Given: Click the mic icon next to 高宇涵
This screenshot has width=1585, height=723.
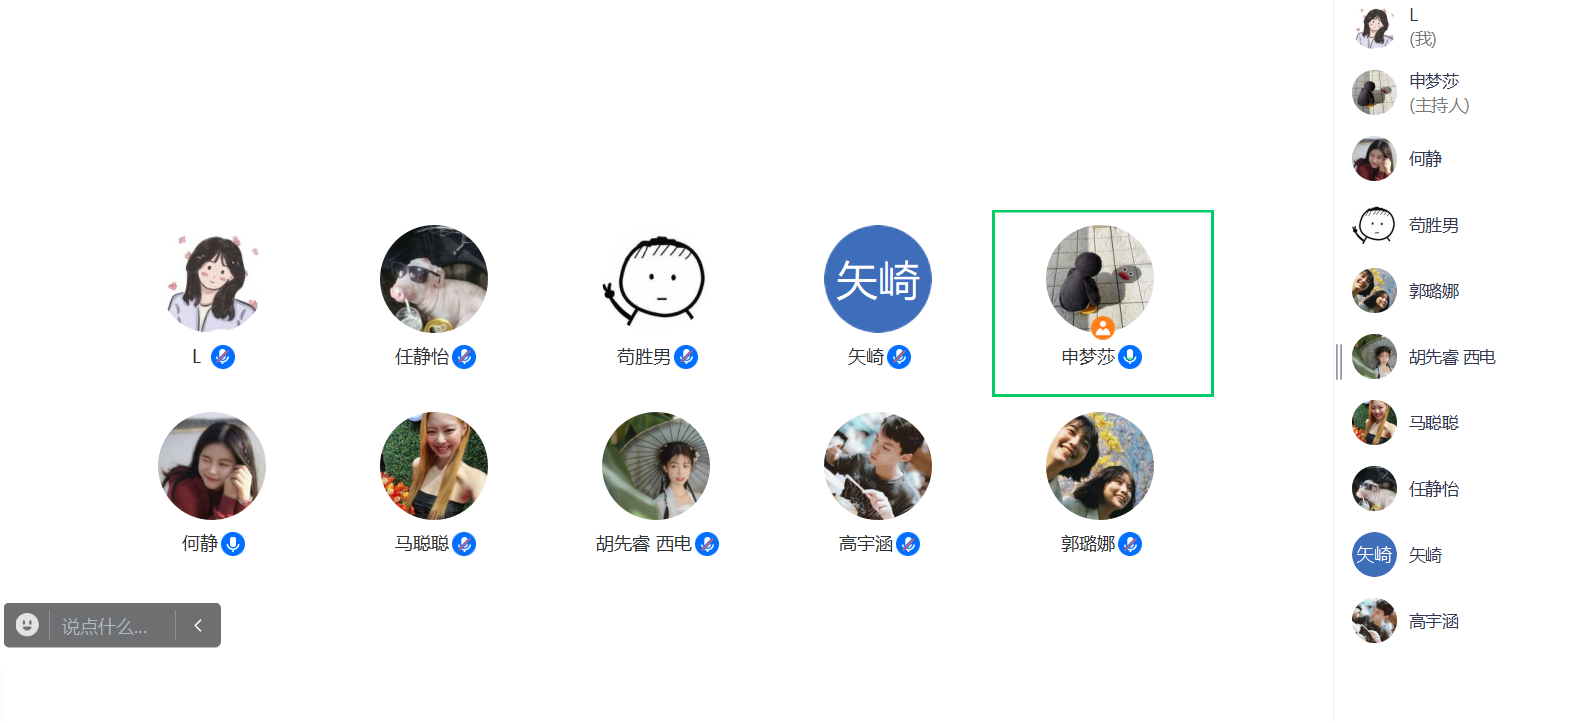Looking at the screenshot, I should [x=908, y=544].
